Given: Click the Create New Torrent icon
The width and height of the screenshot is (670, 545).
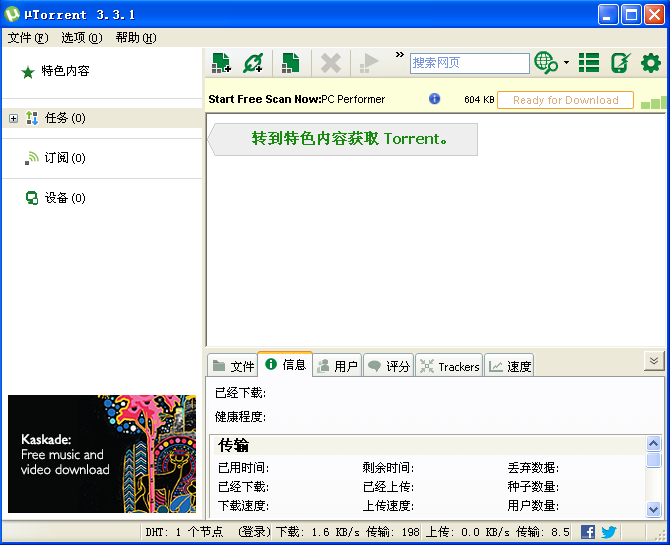Looking at the screenshot, I should (290, 63).
